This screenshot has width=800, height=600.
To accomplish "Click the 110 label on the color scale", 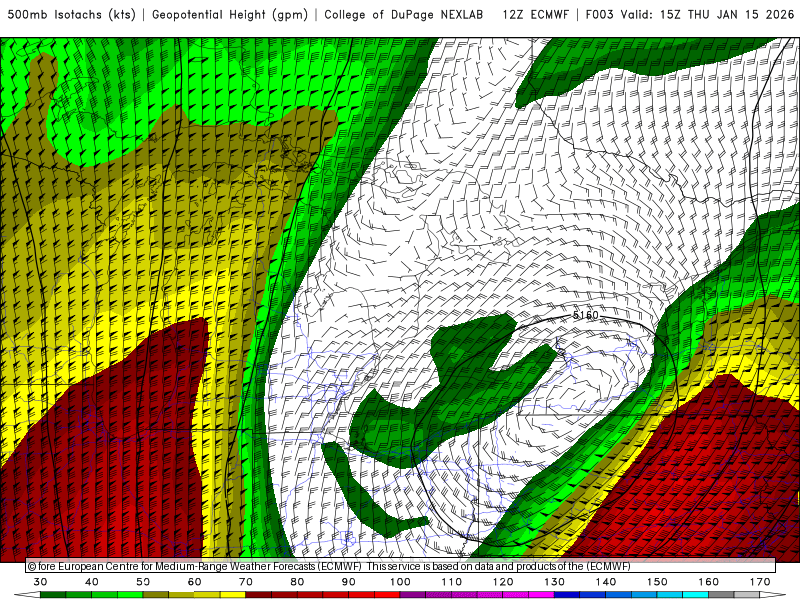I will (x=452, y=582).
